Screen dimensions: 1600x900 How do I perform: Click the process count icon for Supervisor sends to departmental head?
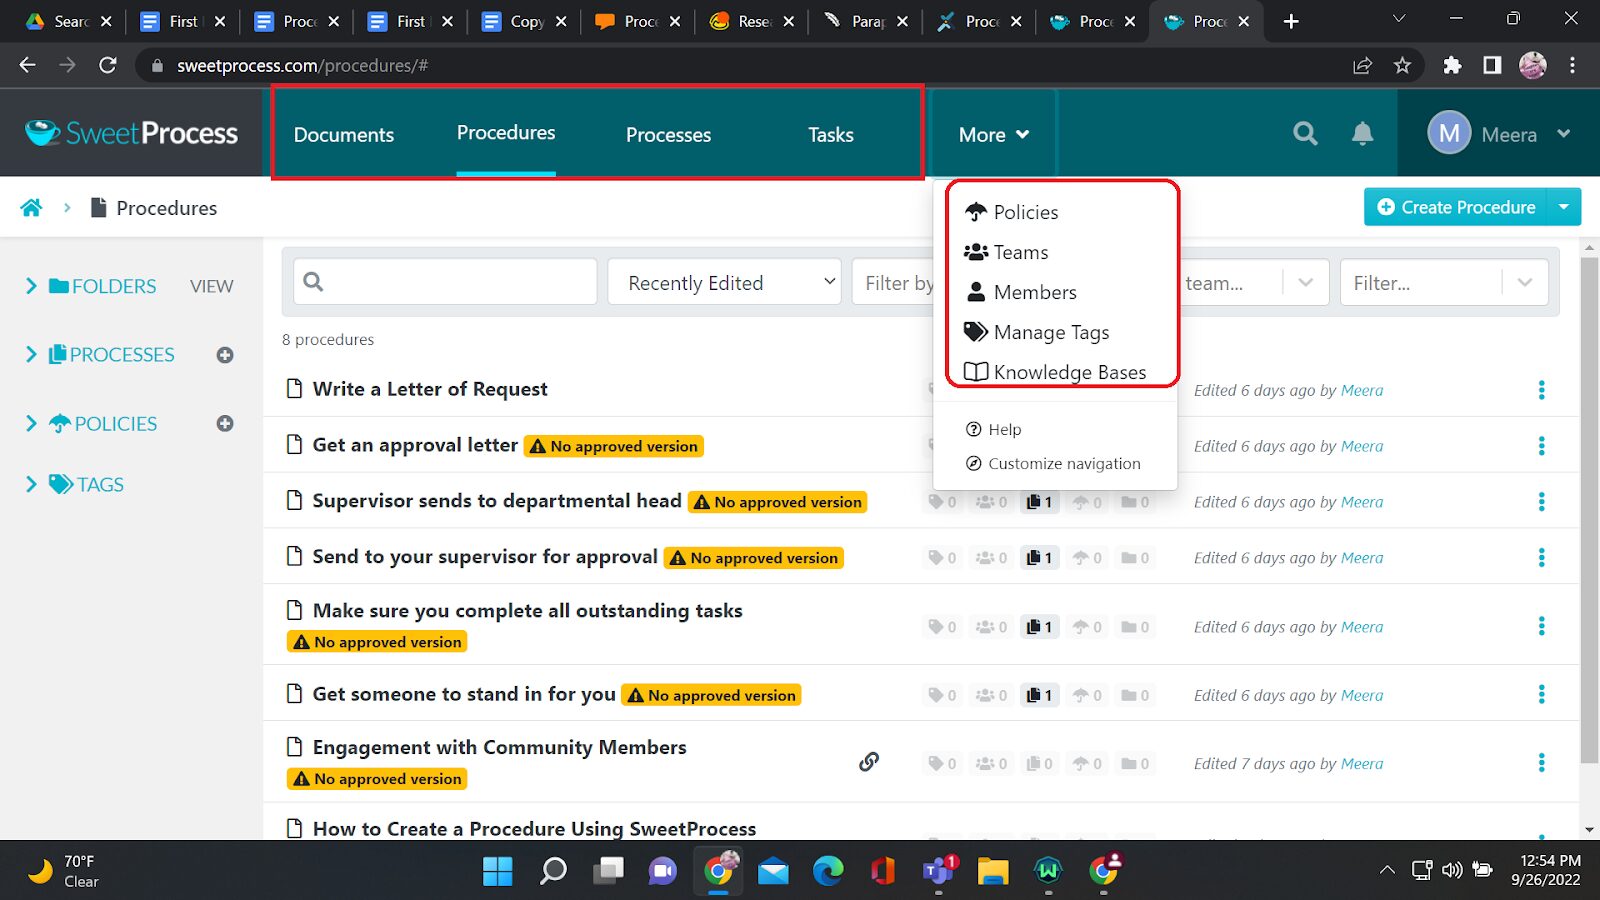click(1039, 502)
